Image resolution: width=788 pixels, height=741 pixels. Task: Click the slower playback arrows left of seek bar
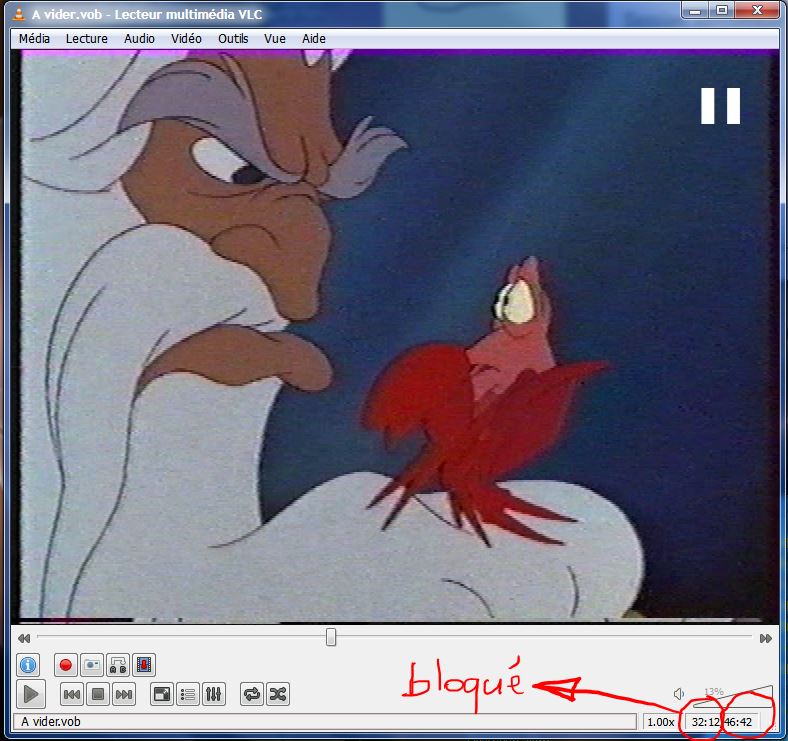(24, 638)
